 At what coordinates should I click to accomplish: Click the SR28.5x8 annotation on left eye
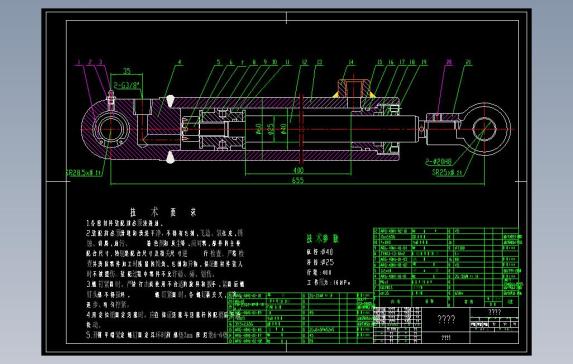84,172
